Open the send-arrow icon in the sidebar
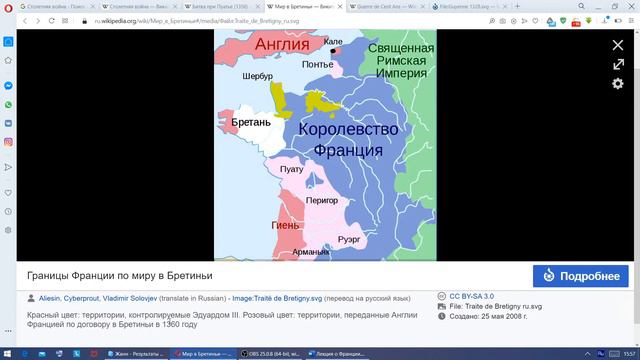 coord(8,167)
